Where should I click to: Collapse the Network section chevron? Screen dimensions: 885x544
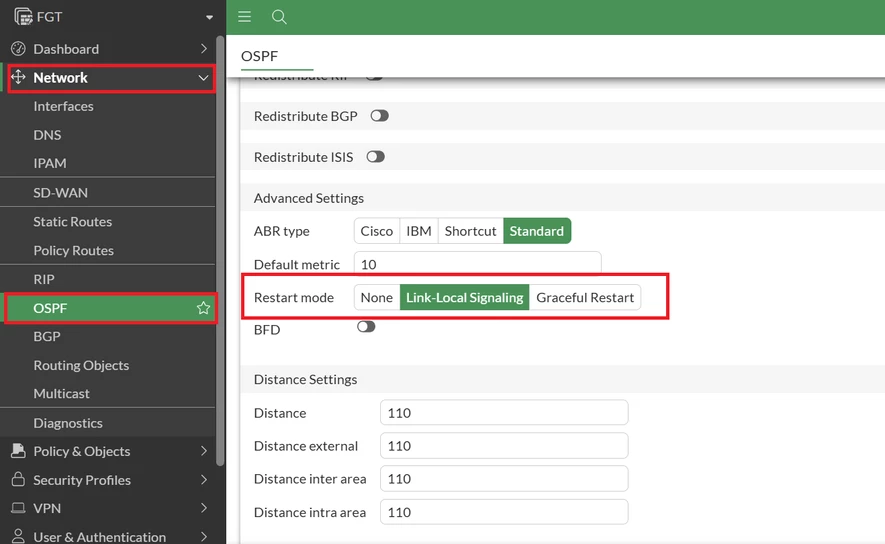point(203,78)
